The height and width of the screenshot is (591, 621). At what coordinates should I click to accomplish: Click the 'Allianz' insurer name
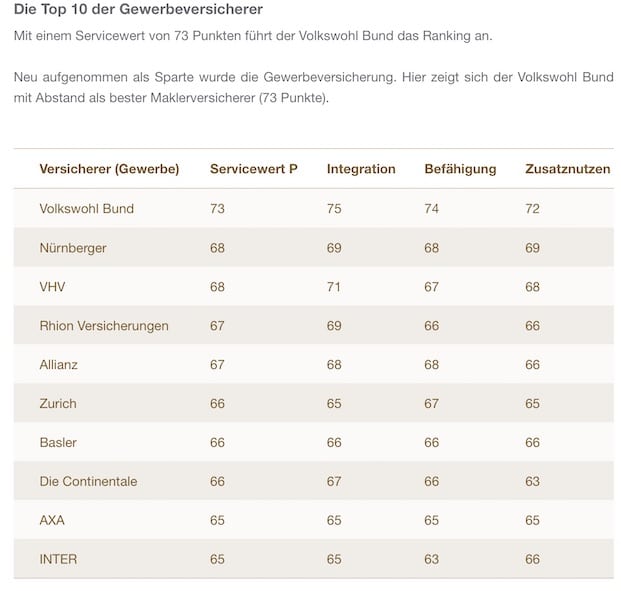click(58, 364)
